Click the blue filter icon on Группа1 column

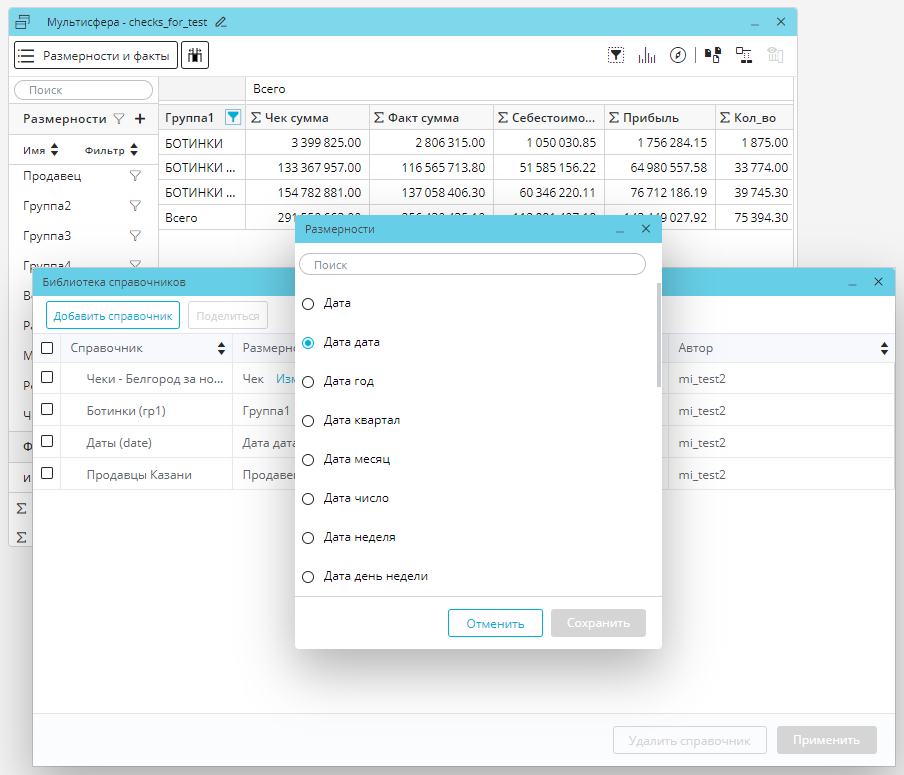(233, 117)
